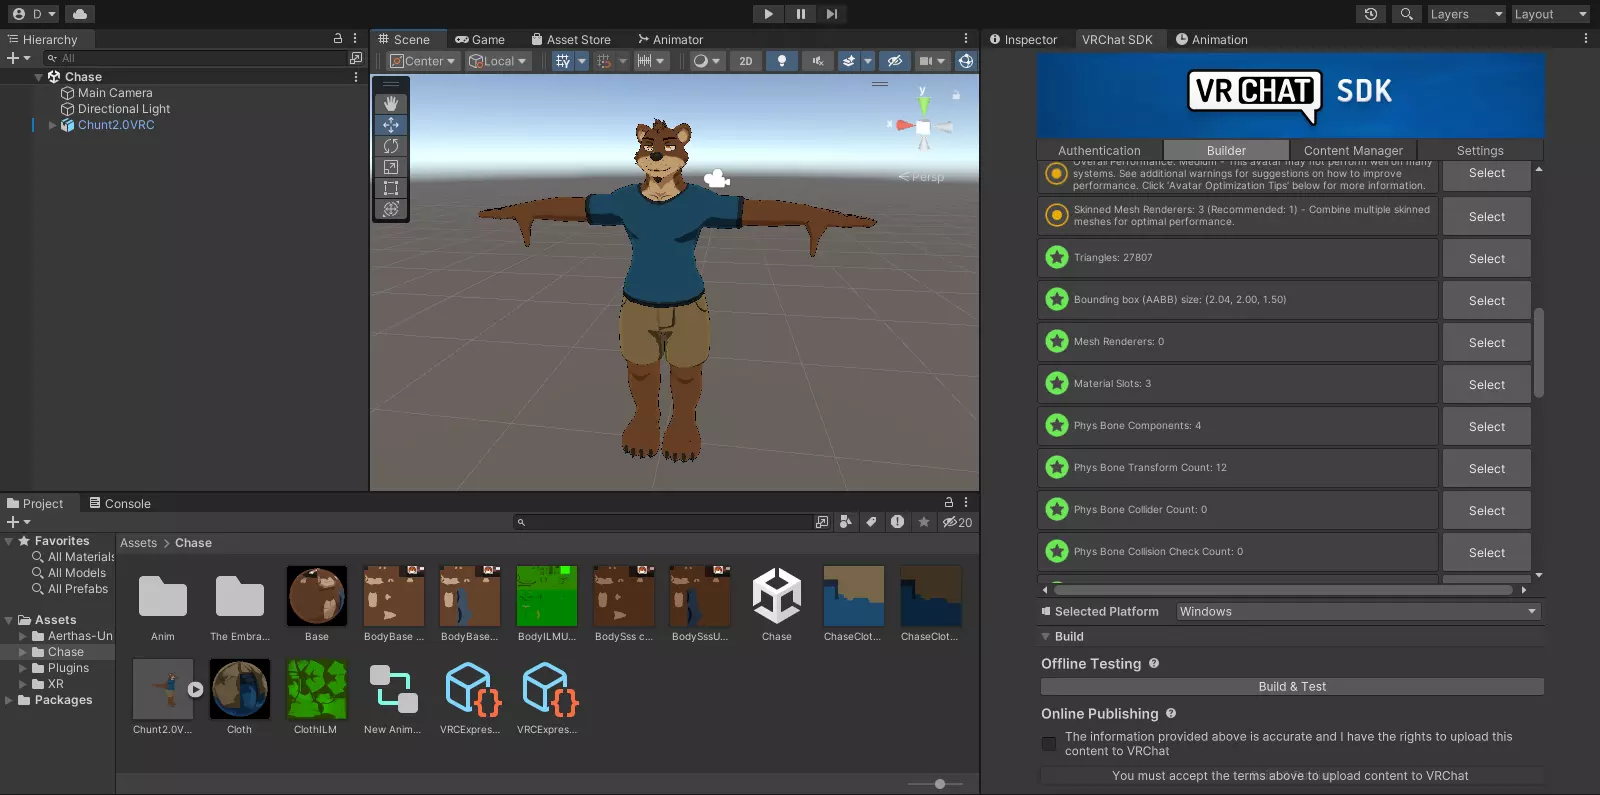Open the Selected Platform Windows dropdown

[1357, 612]
